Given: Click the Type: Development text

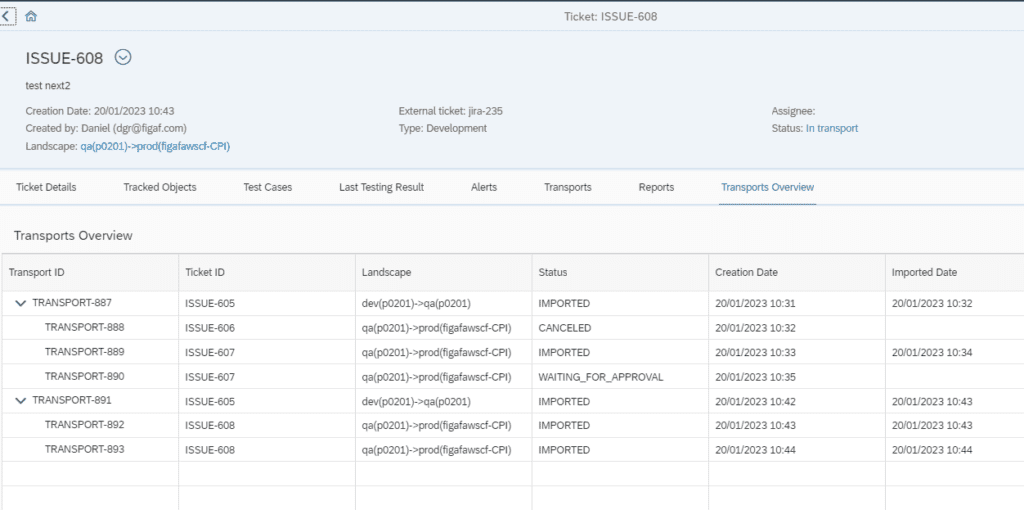Looking at the screenshot, I should [443, 129].
